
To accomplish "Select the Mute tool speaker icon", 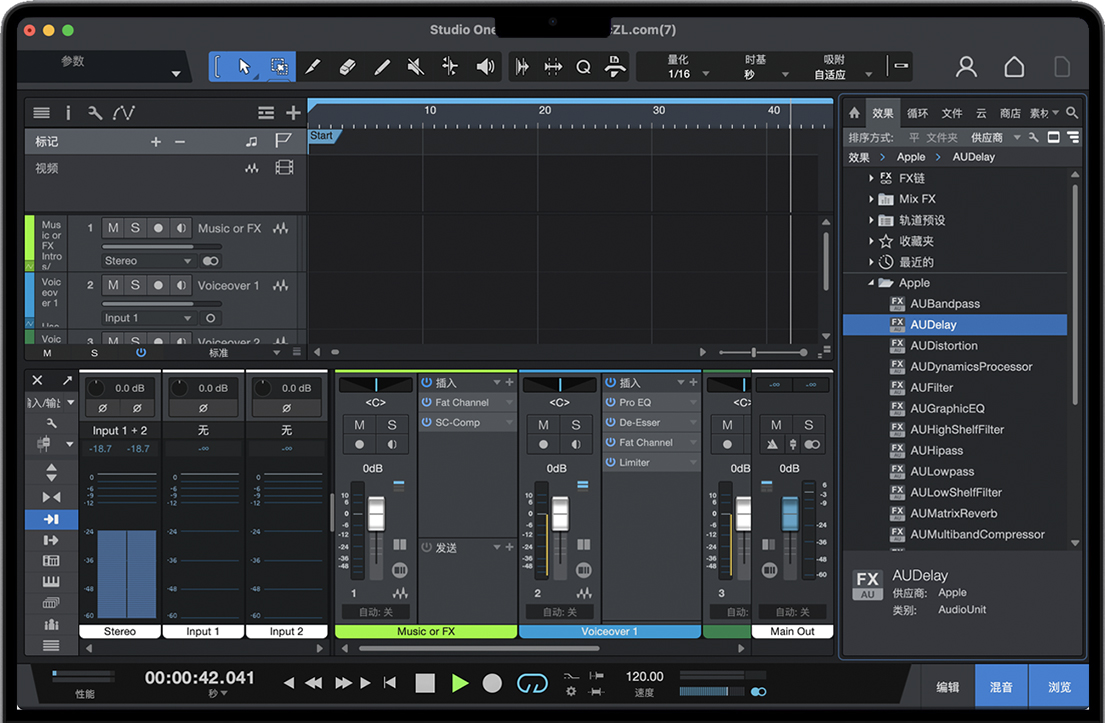I will point(416,67).
